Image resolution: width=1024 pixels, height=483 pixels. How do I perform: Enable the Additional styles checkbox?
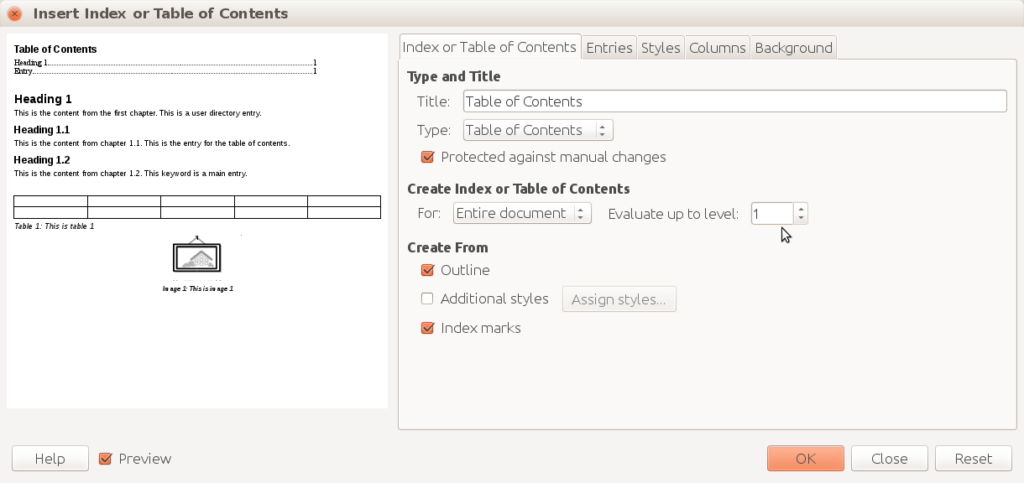(x=428, y=298)
